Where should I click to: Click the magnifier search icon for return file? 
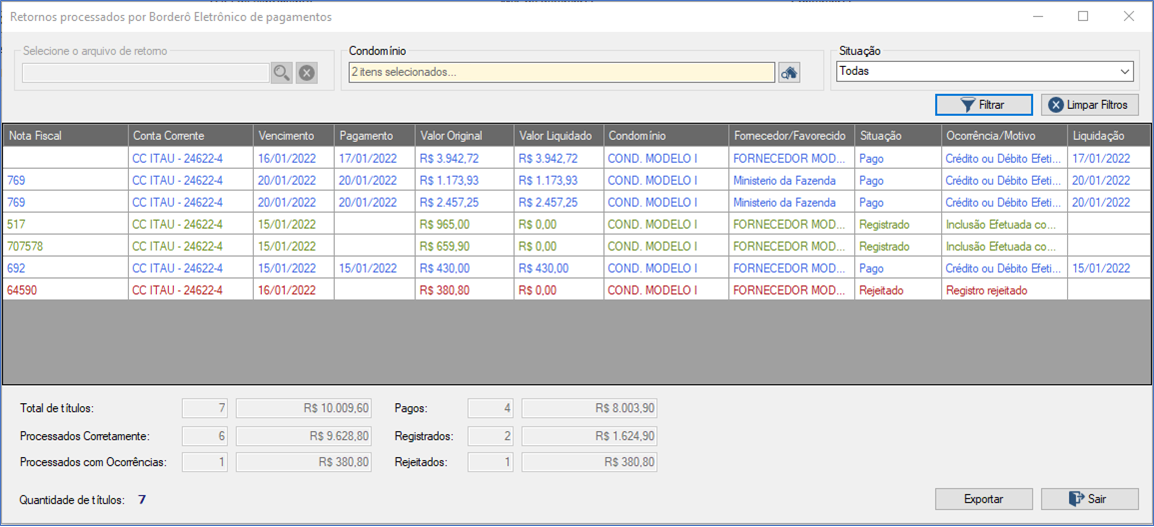tap(281, 73)
